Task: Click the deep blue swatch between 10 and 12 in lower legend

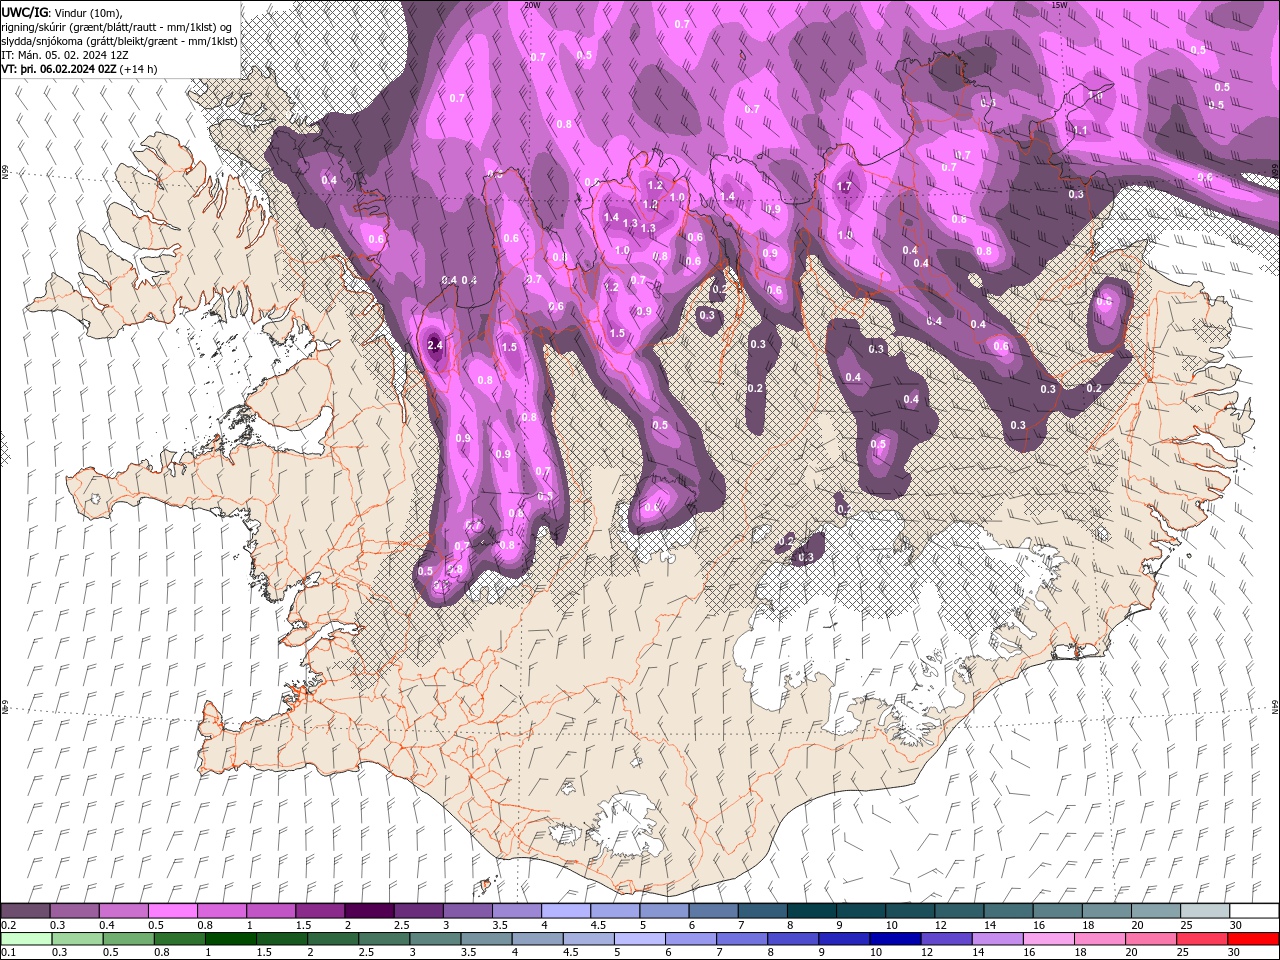Action: tap(894, 939)
